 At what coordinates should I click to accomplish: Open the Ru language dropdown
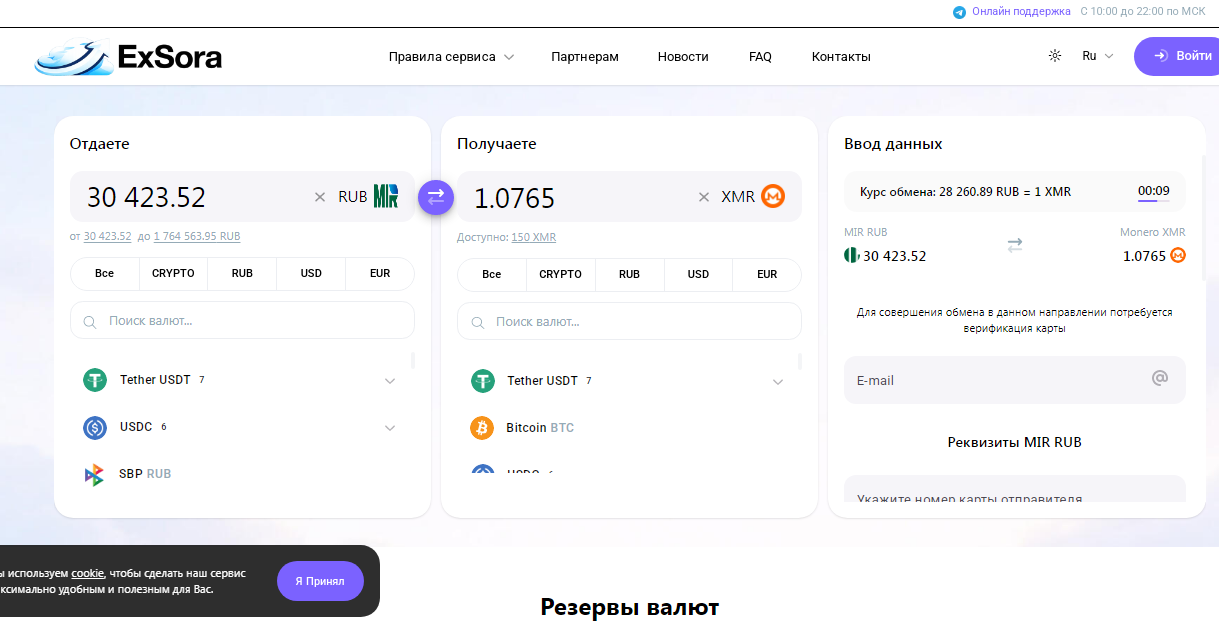1097,56
